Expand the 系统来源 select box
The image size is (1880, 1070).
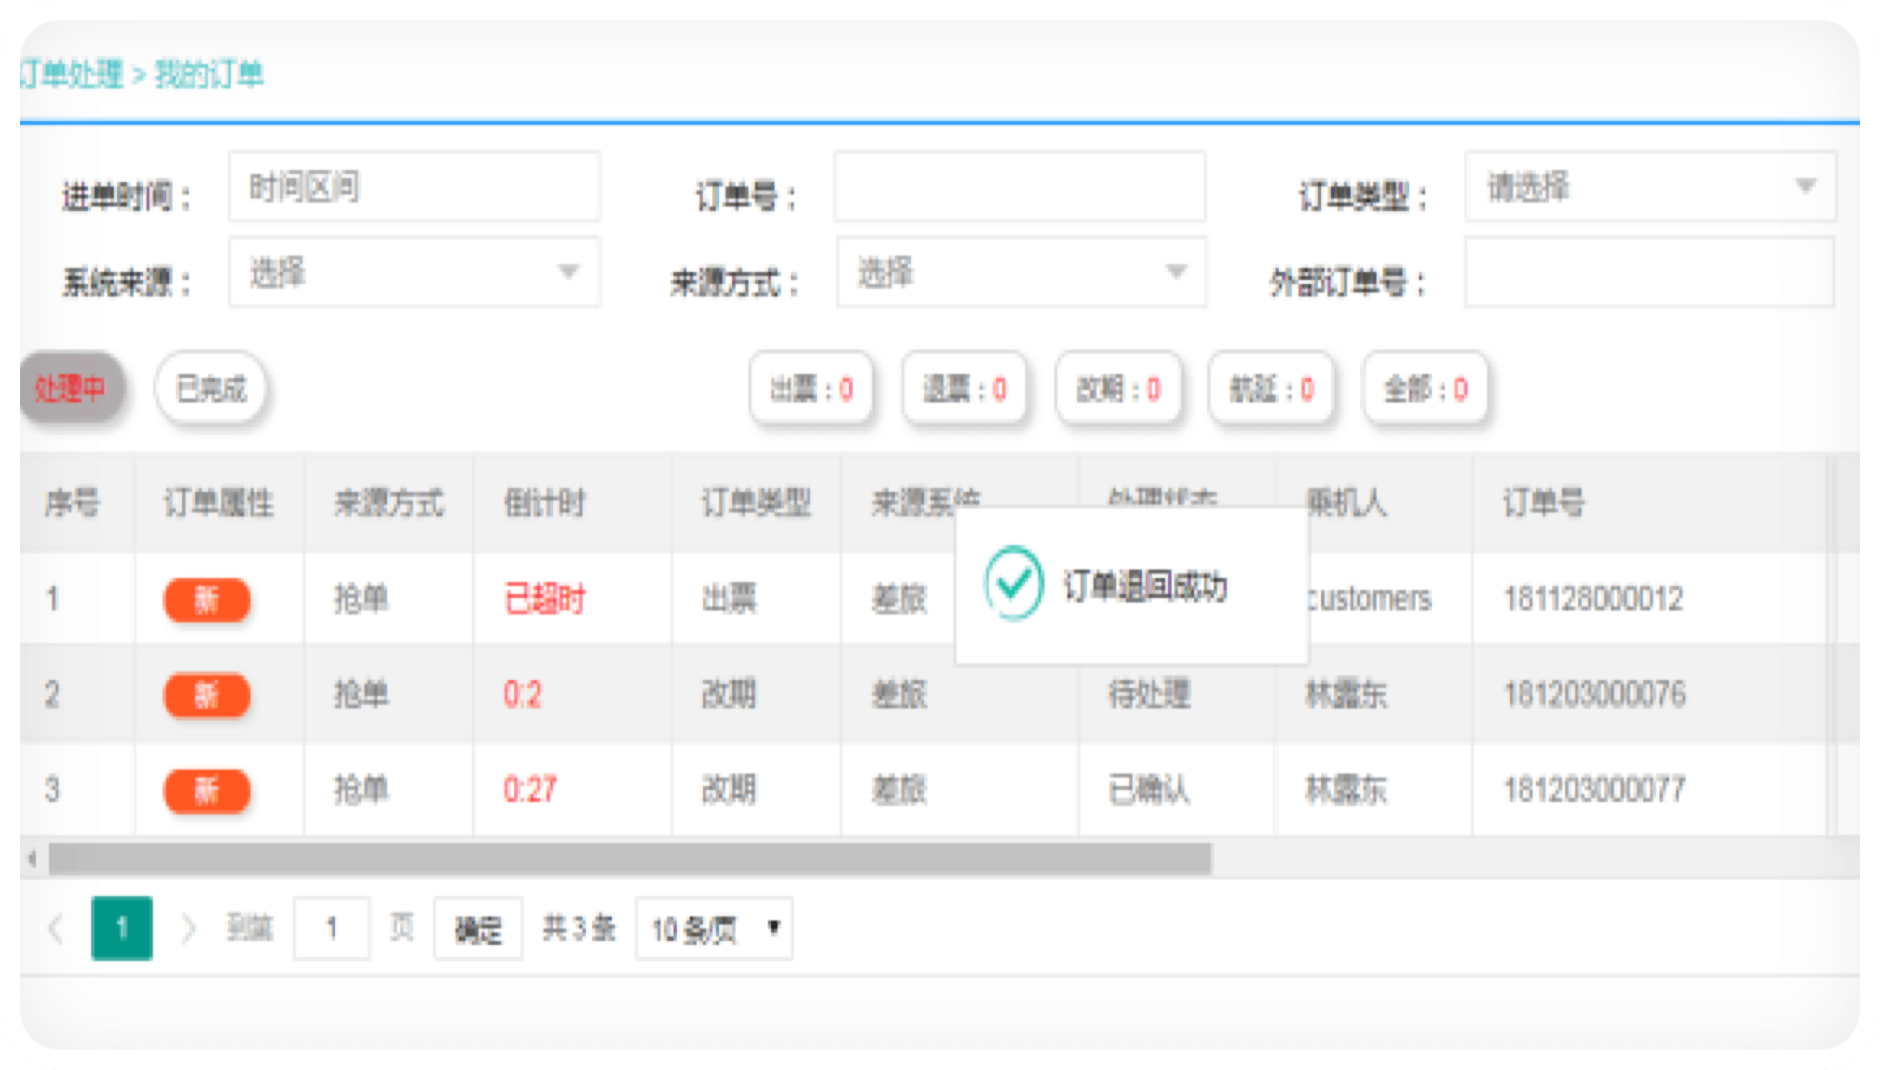[x=414, y=272]
